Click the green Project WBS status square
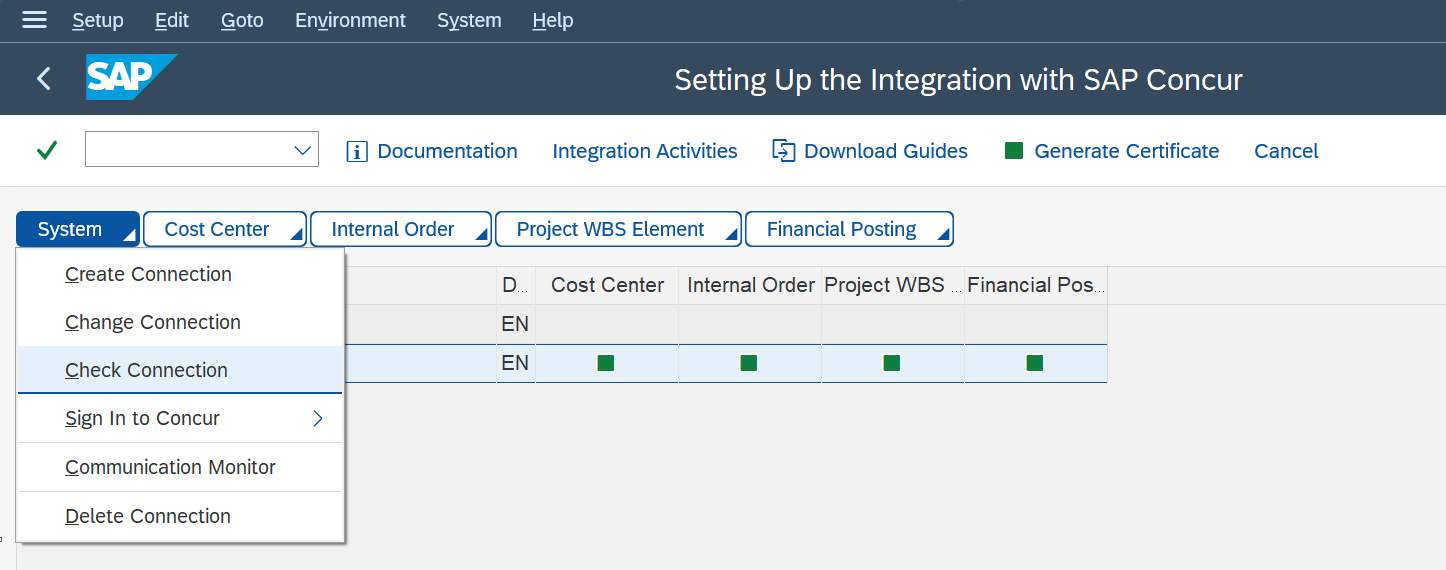 tap(892, 363)
